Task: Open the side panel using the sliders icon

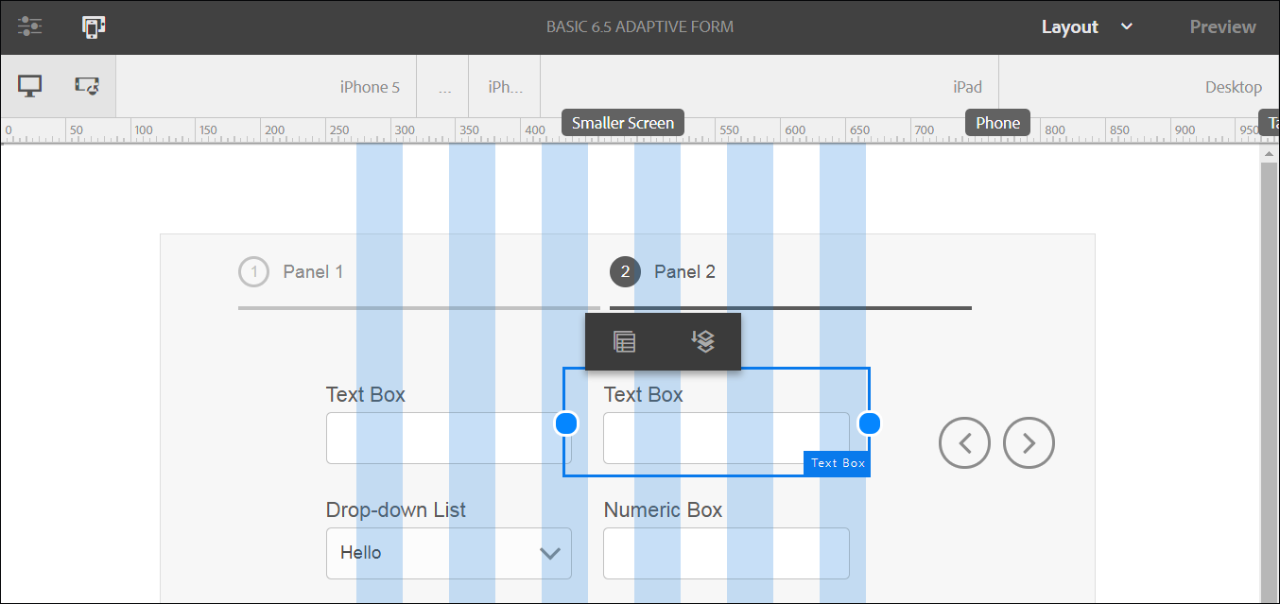Action: pos(29,27)
